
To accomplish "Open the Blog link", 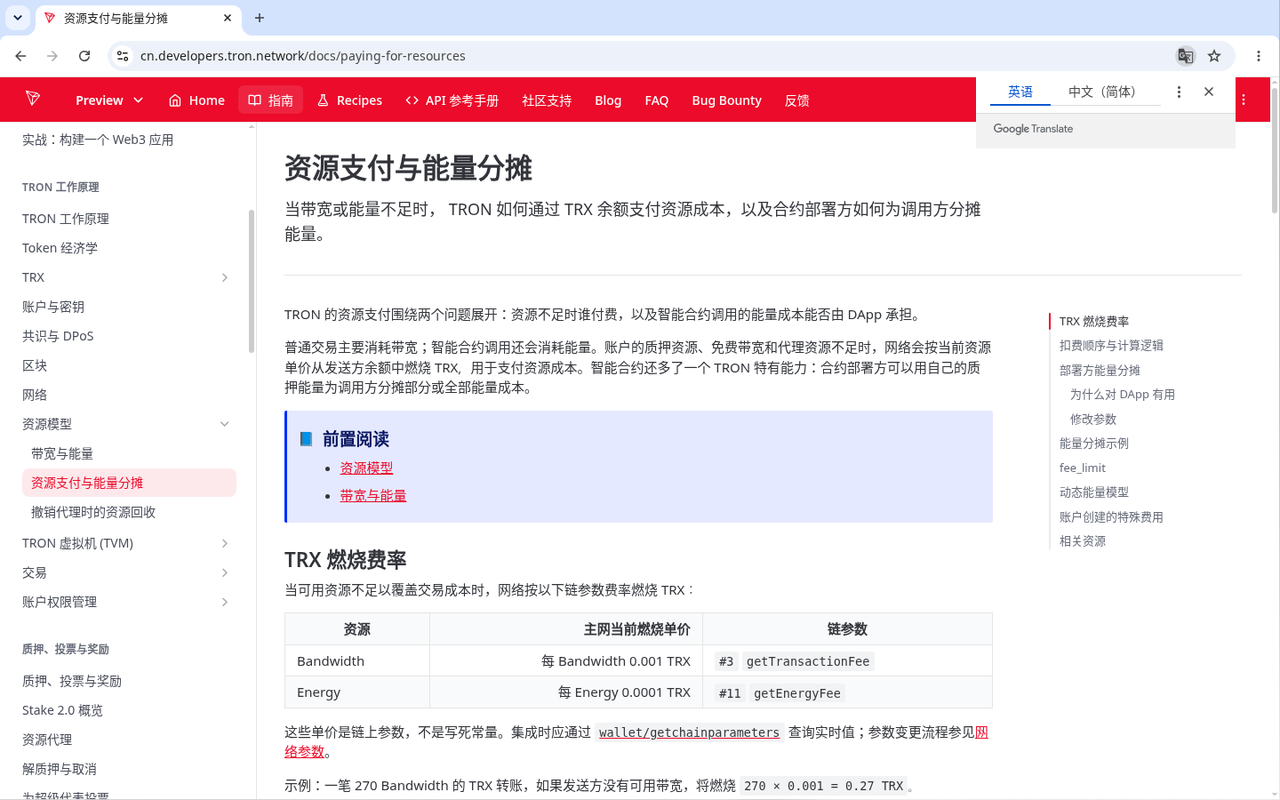I will [x=608, y=100].
